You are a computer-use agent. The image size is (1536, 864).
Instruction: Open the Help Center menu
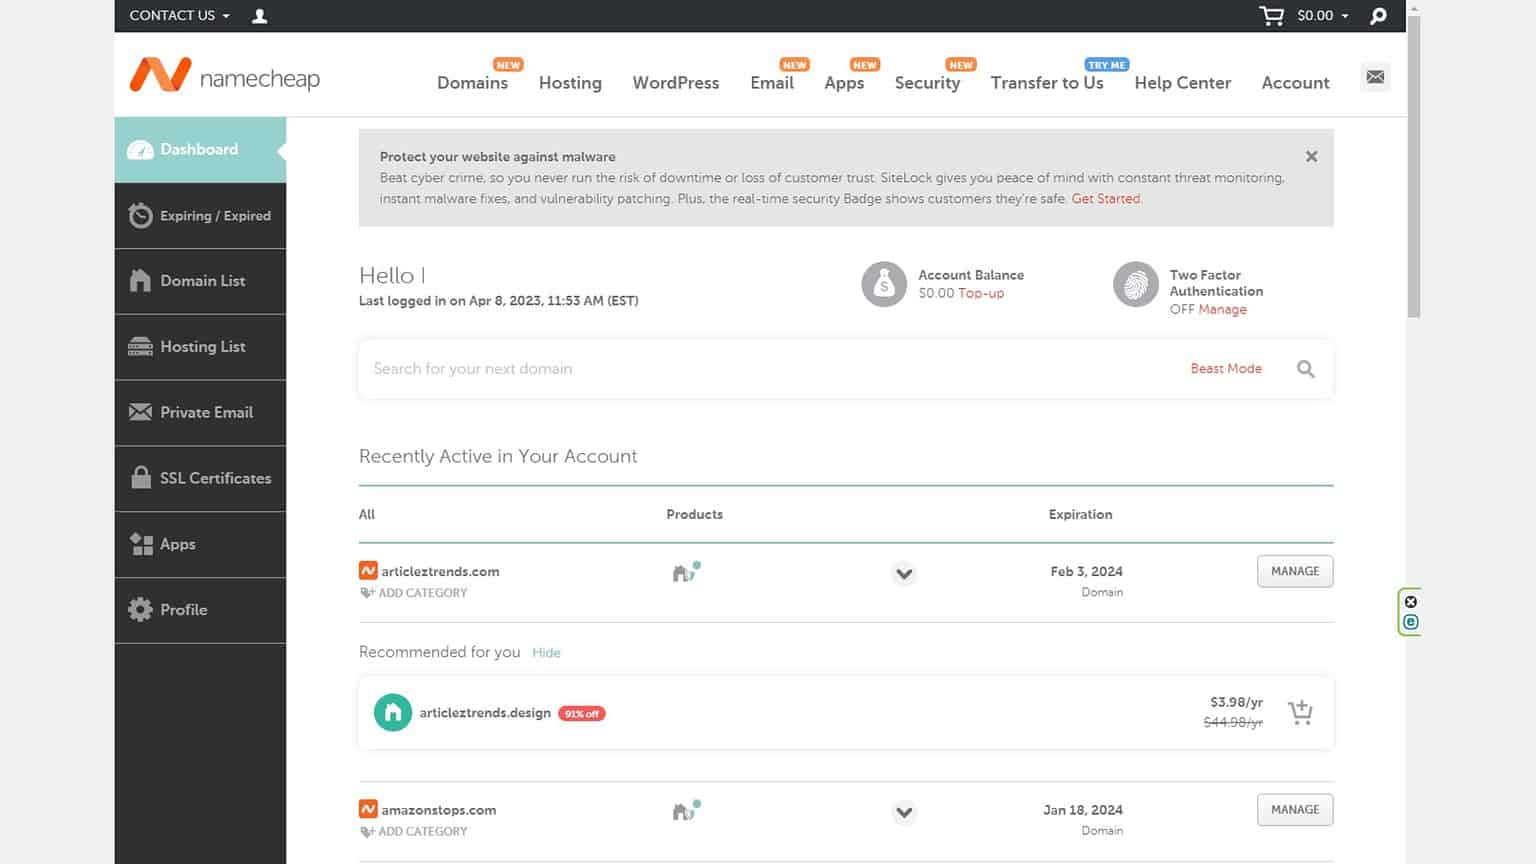point(1182,83)
